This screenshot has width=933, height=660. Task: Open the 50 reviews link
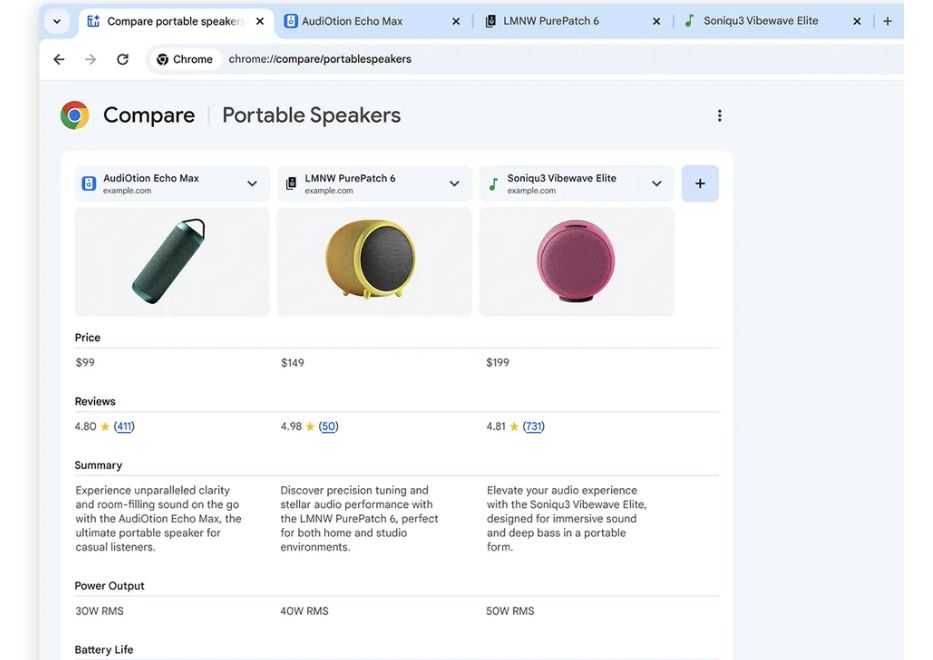[x=329, y=427]
